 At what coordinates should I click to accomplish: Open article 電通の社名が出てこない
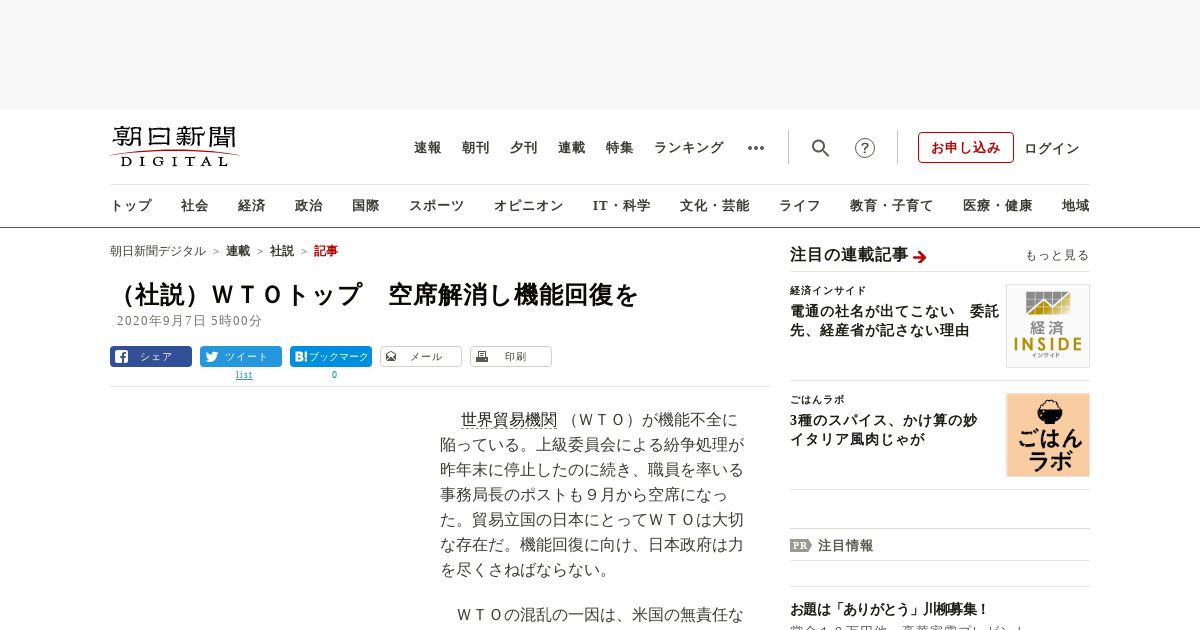tap(894, 321)
